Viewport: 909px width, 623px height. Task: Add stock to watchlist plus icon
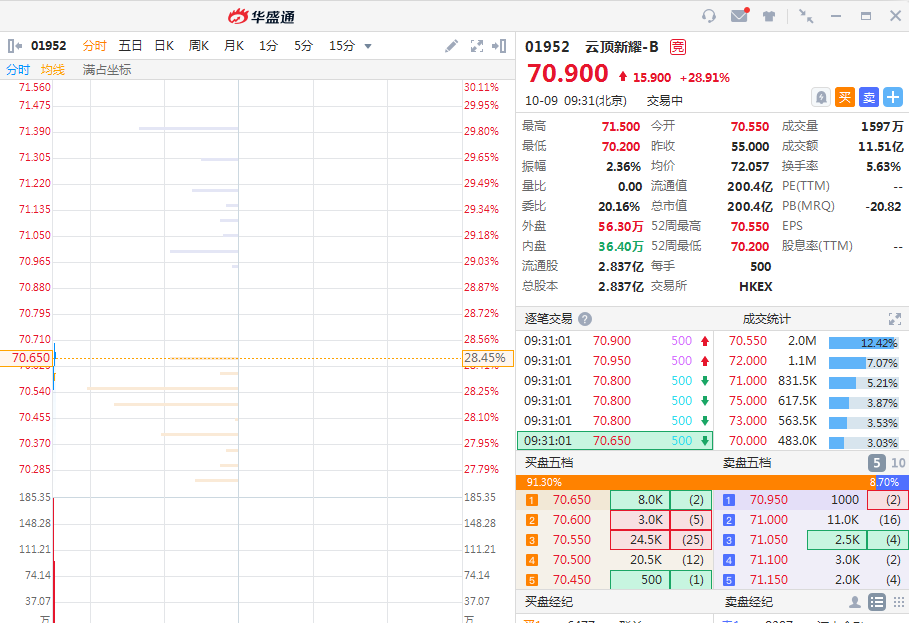893,97
